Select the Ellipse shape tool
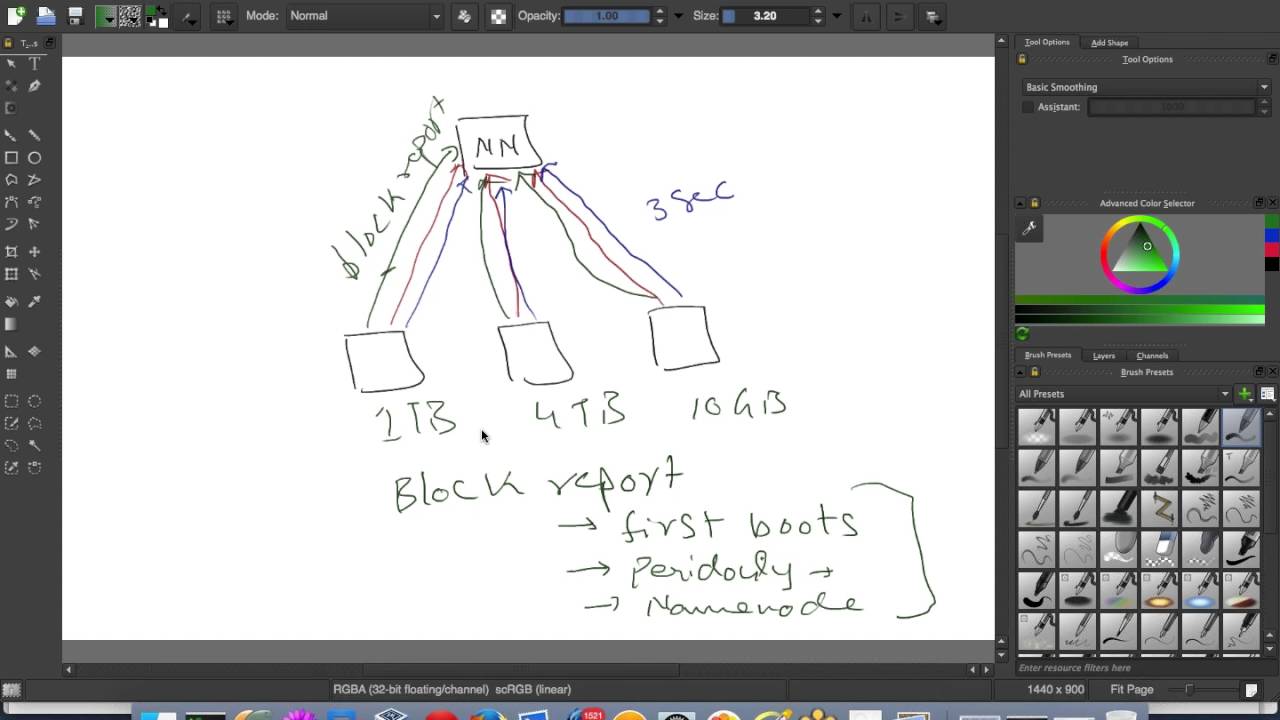This screenshot has height=720, width=1280. tap(34, 158)
